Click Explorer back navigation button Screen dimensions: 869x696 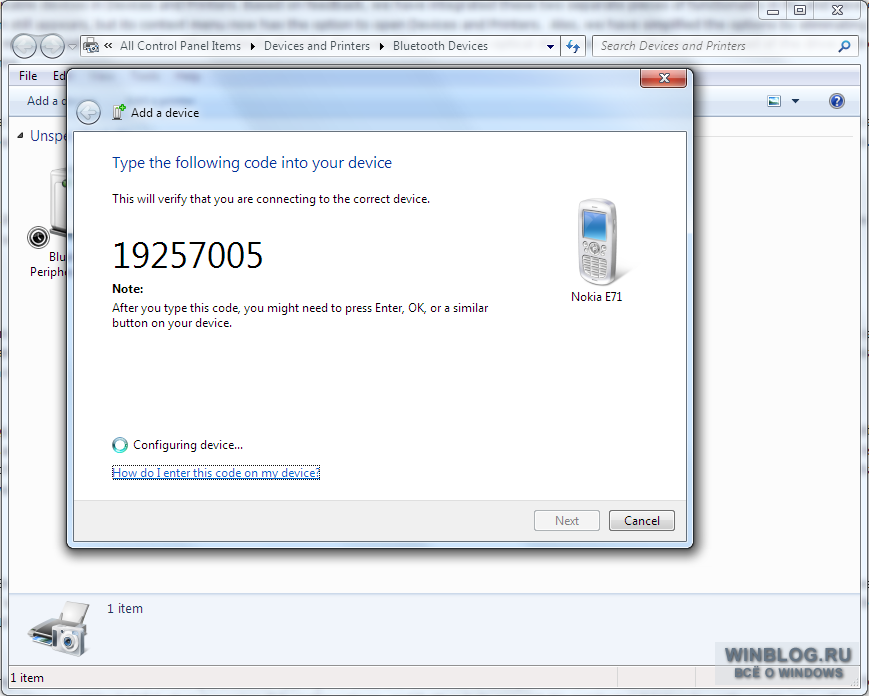click(x=24, y=47)
